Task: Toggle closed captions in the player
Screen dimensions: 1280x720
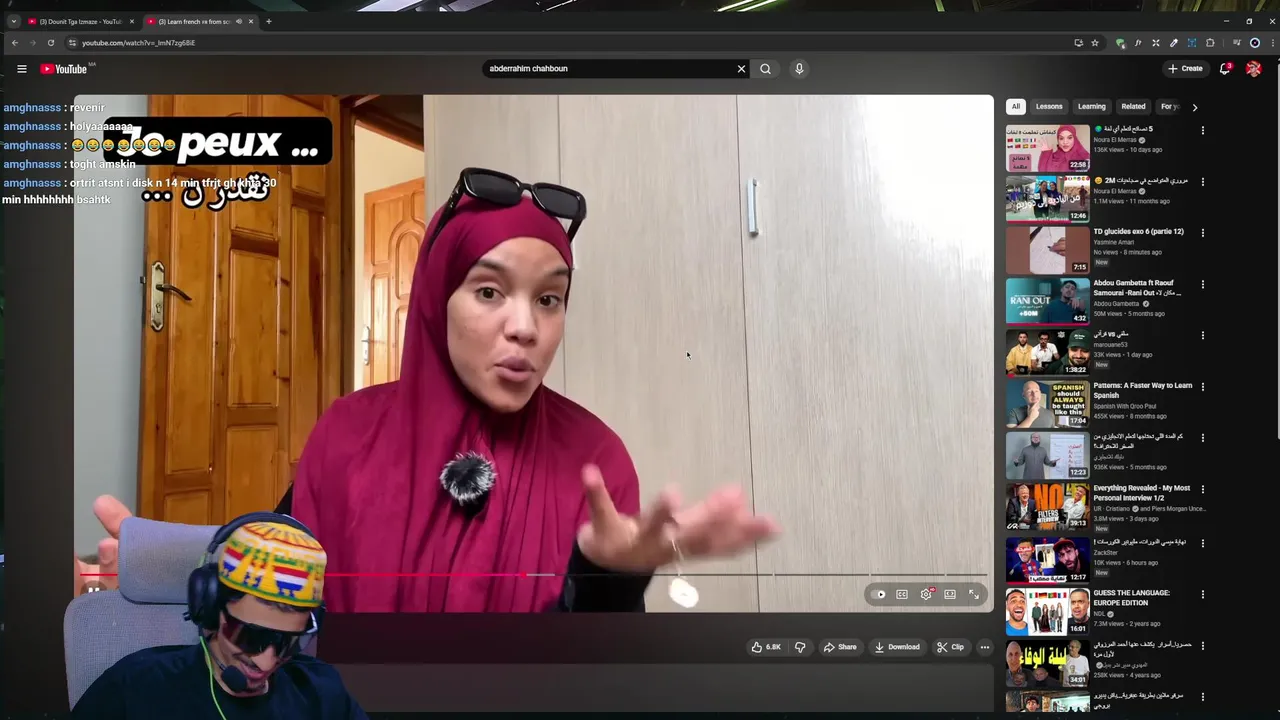Action: pos(902,594)
